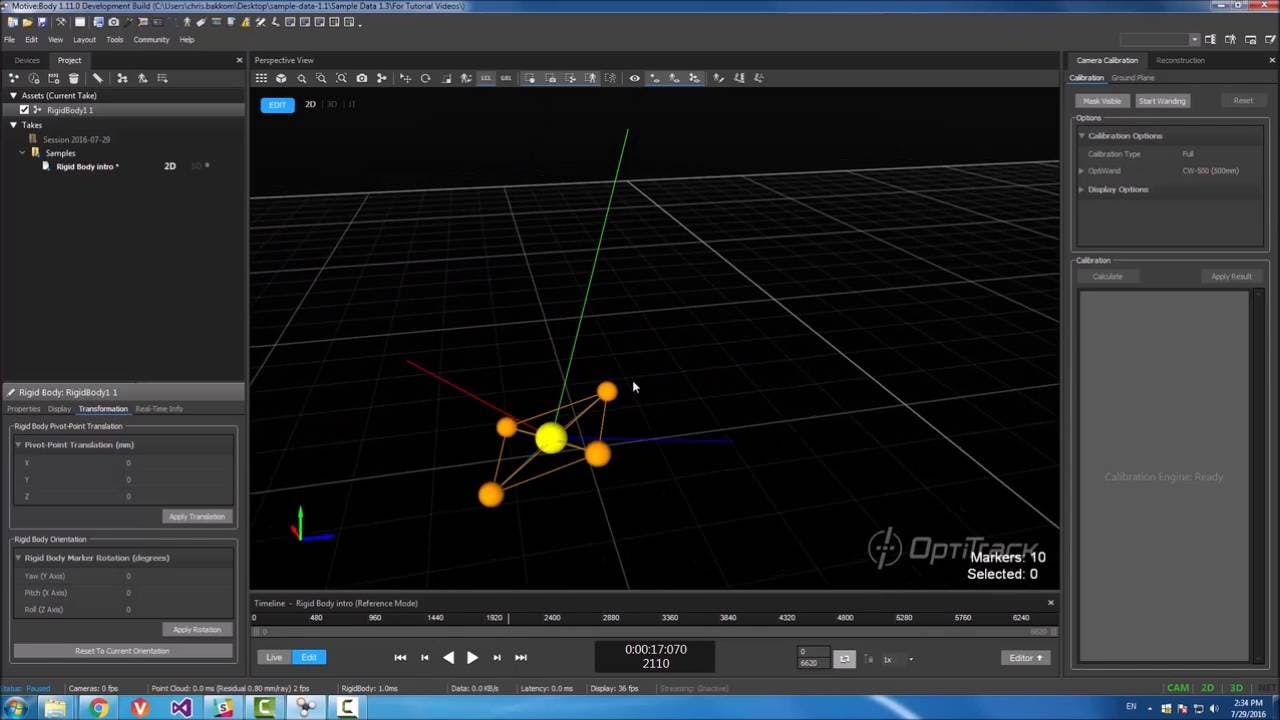The image size is (1280, 720).
Task: Click the Windows Start button
Action: coord(15,708)
